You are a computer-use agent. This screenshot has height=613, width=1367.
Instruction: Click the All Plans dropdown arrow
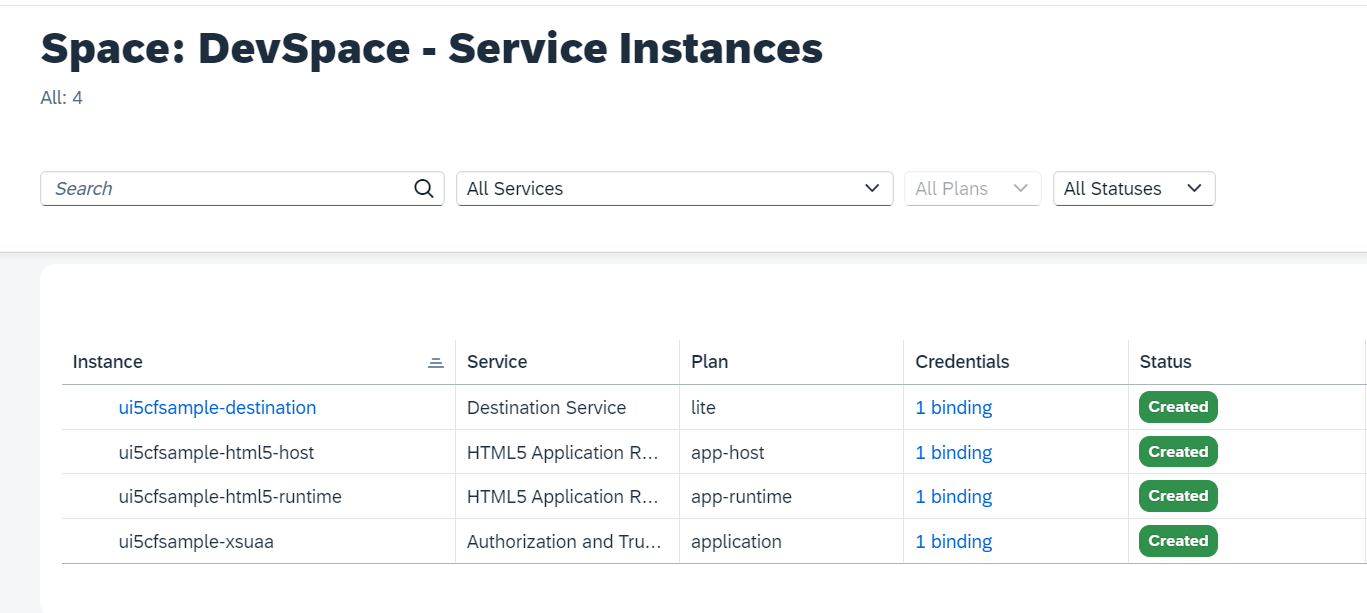click(1021, 188)
